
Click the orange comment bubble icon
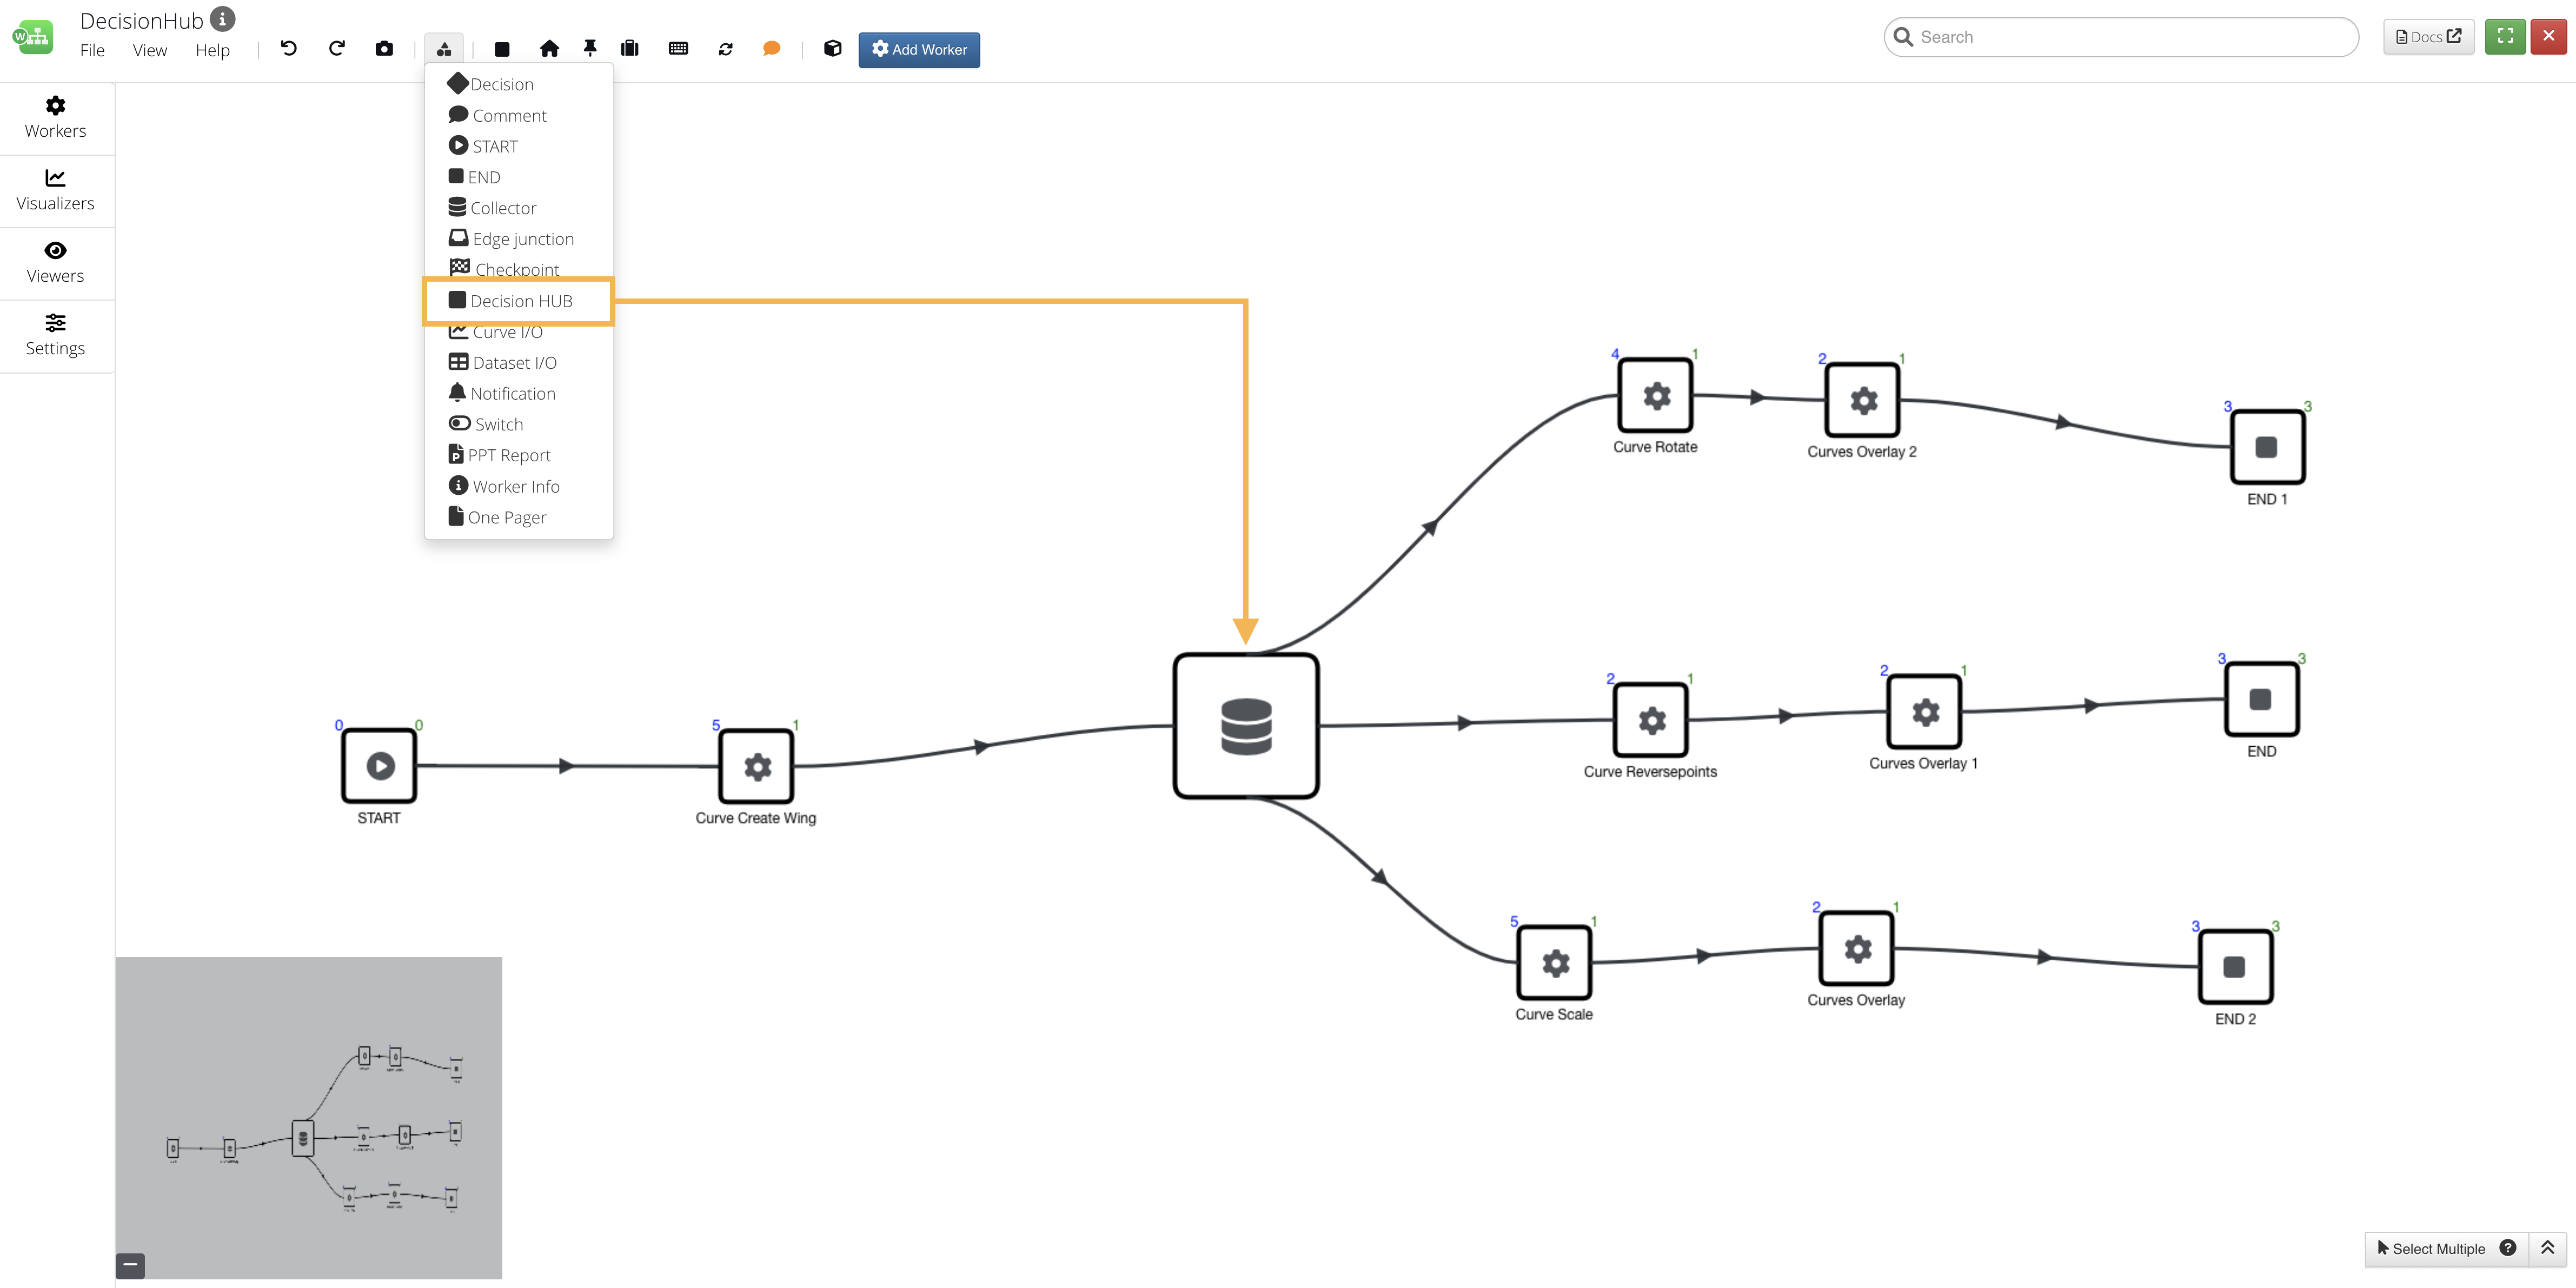pos(771,48)
